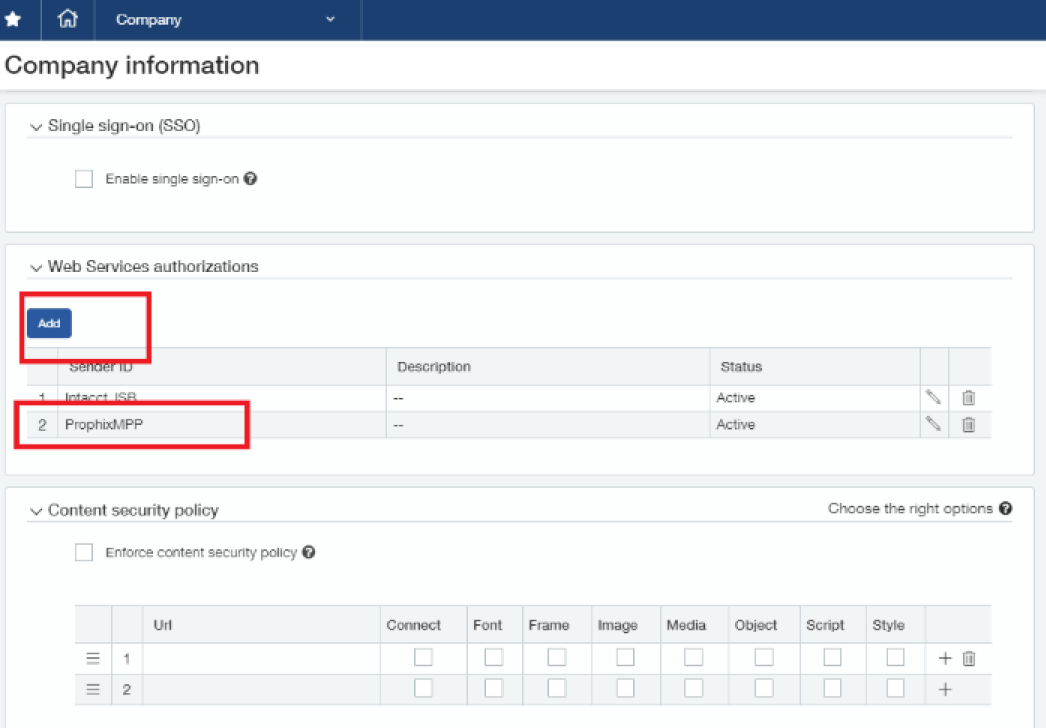Check Style for policy row 1

(895, 657)
